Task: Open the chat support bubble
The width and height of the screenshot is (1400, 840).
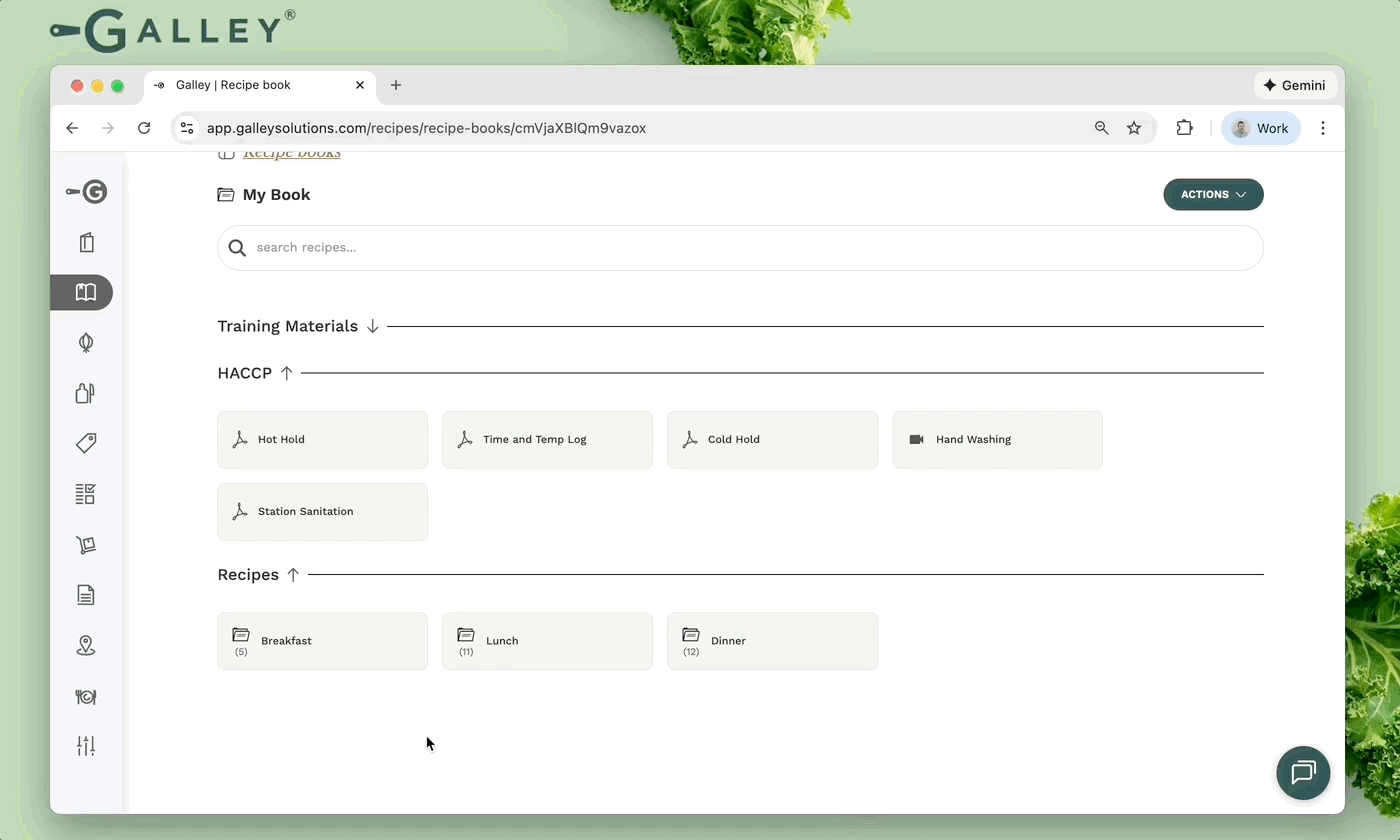Action: click(x=1303, y=773)
